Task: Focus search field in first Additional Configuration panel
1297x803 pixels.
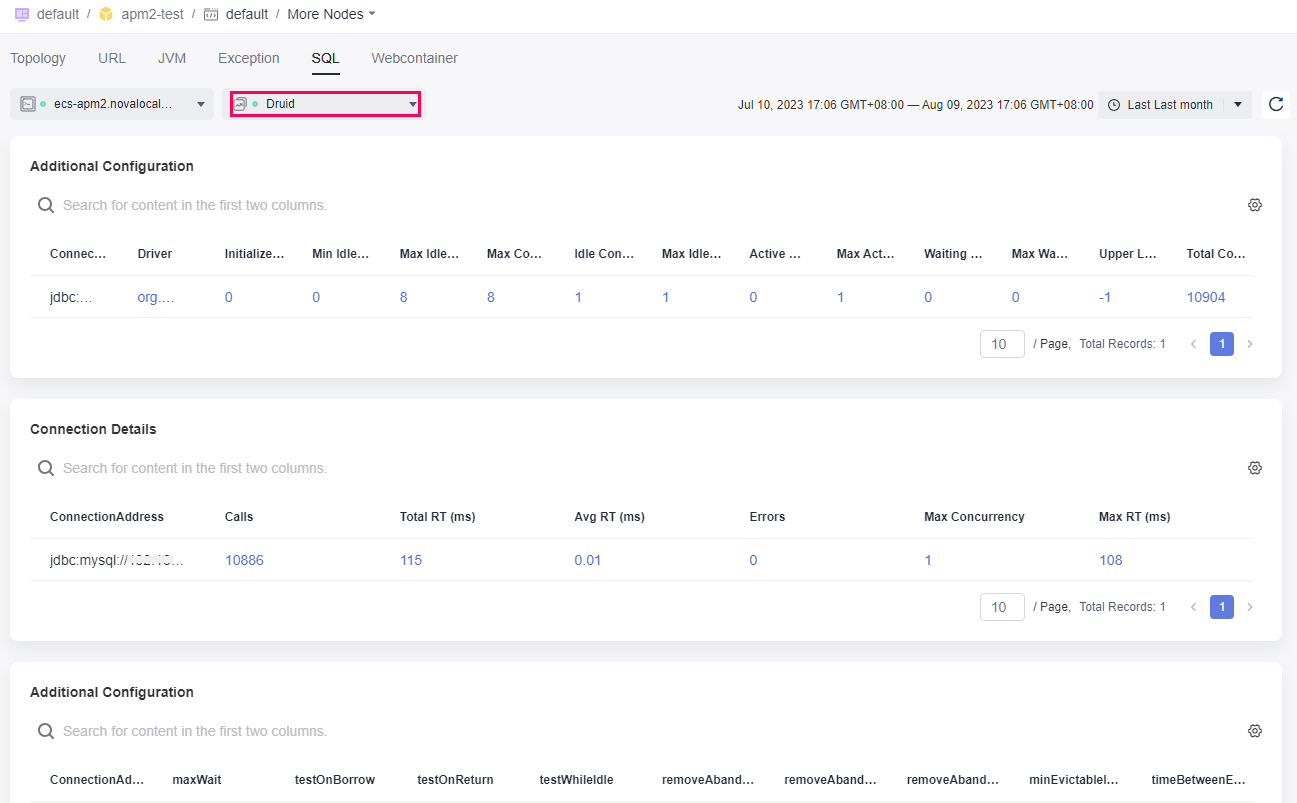Action: pyautogui.click(x=640, y=205)
